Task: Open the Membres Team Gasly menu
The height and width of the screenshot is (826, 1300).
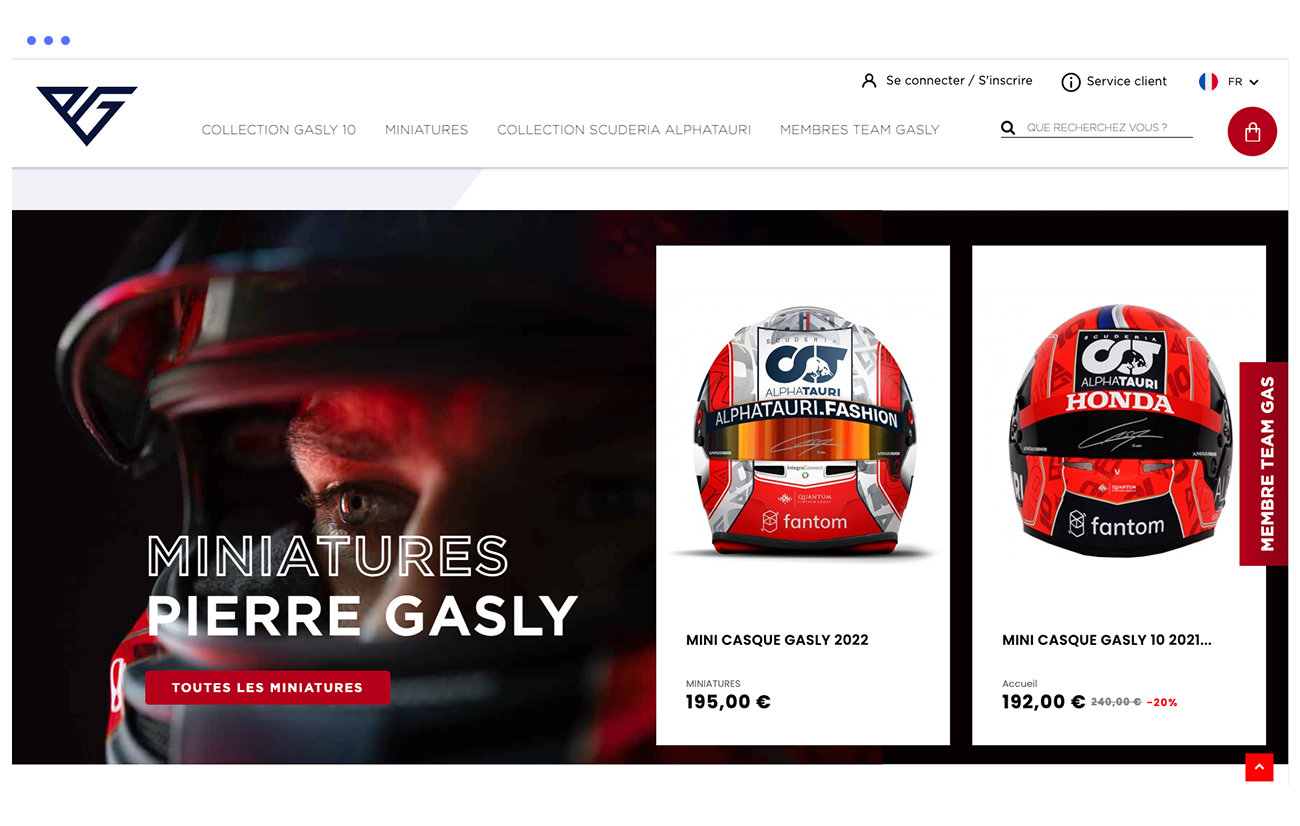Action: tap(860, 130)
